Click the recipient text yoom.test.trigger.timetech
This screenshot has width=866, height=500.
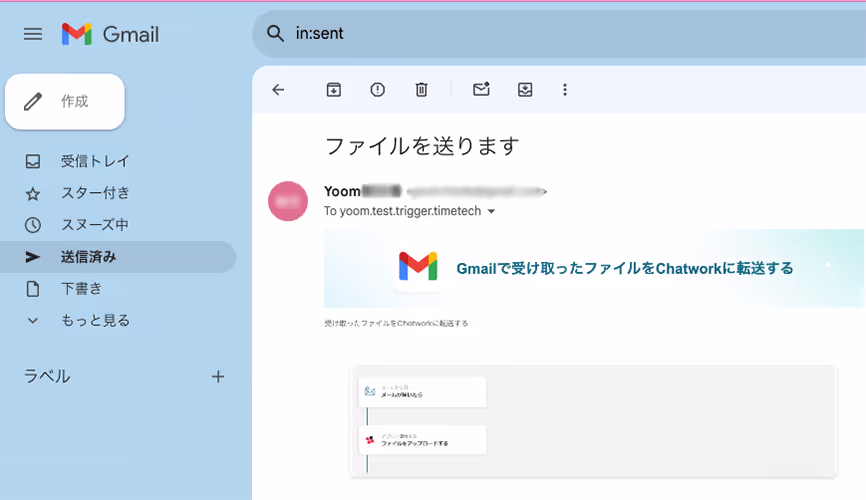(x=410, y=211)
